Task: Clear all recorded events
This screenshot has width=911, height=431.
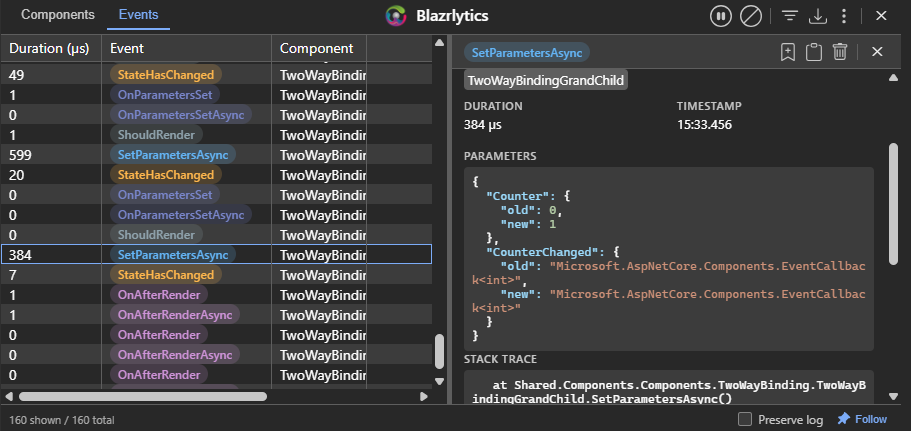Action: pos(751,16)
